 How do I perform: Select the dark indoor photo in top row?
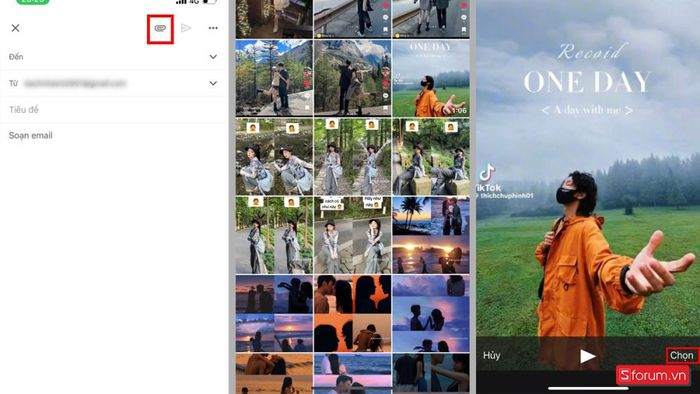click(274, 19)
